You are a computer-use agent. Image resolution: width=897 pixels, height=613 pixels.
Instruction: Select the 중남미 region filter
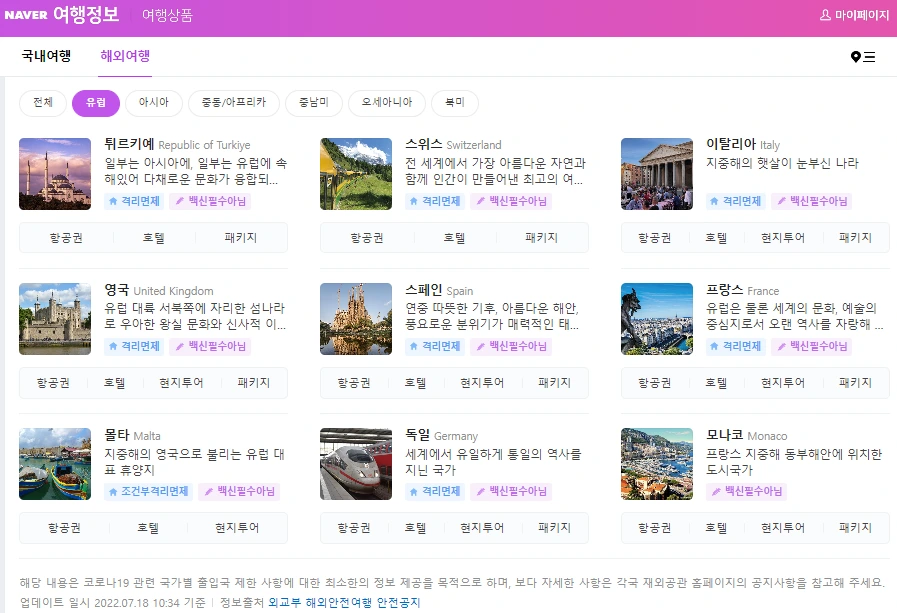coord(314,103)
